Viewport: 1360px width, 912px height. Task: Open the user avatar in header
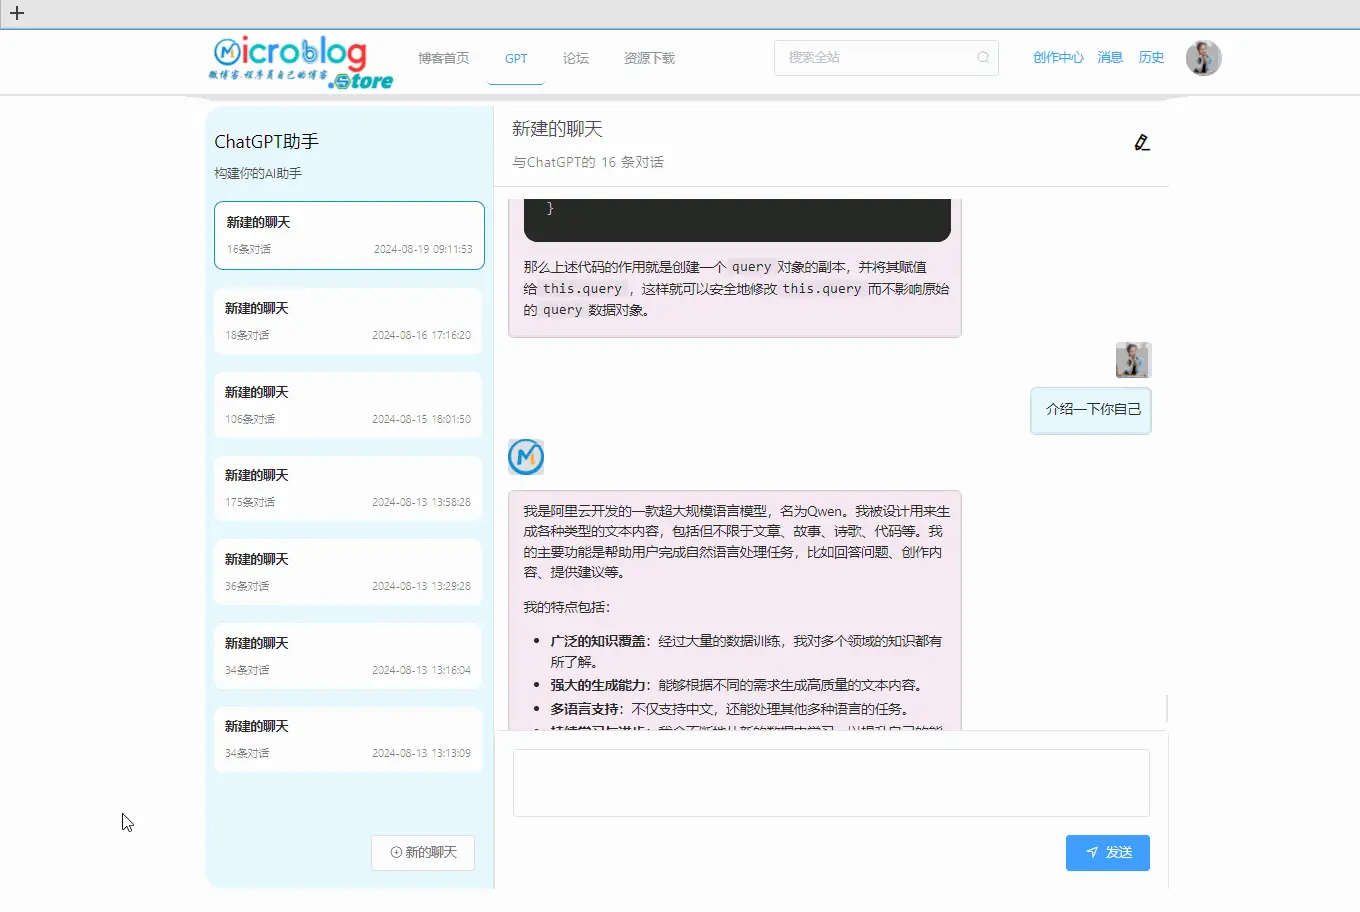pos(1203,58)
